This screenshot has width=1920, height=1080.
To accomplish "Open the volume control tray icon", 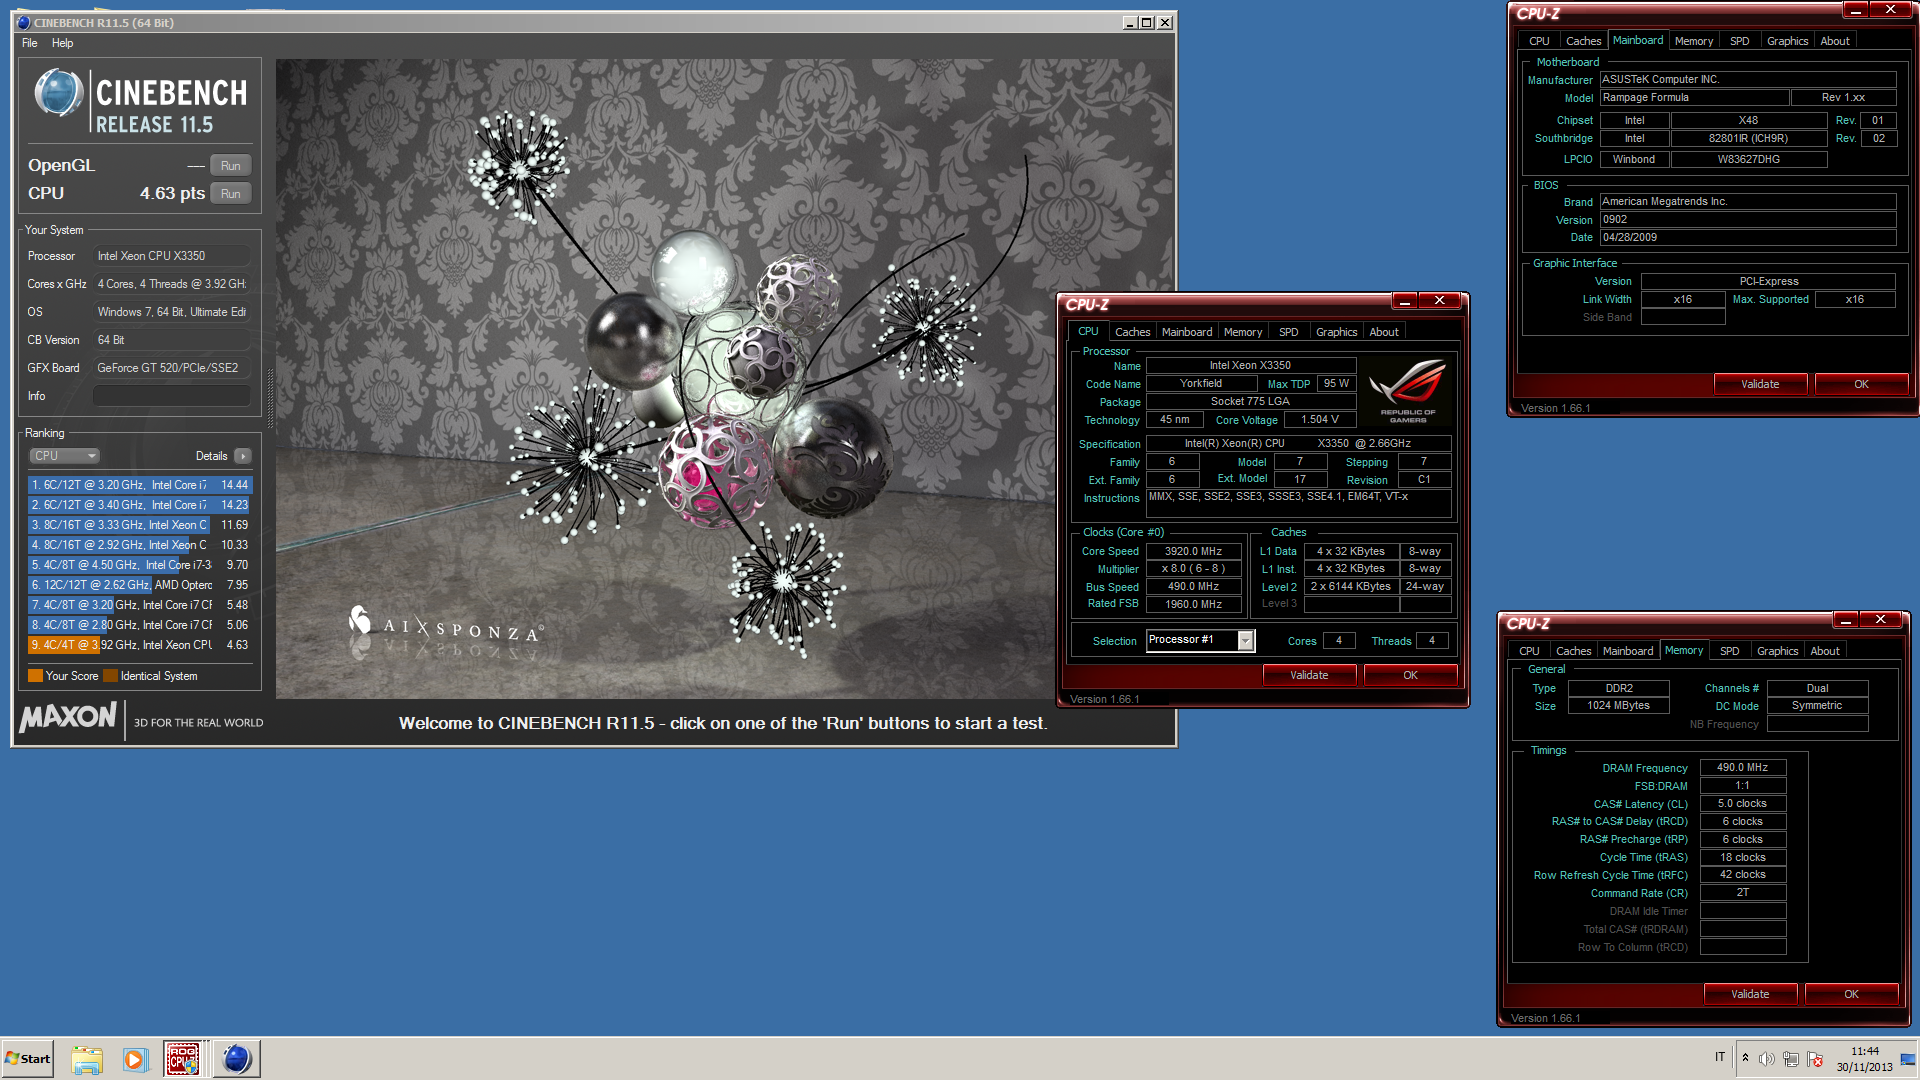I will 1767,1059.
